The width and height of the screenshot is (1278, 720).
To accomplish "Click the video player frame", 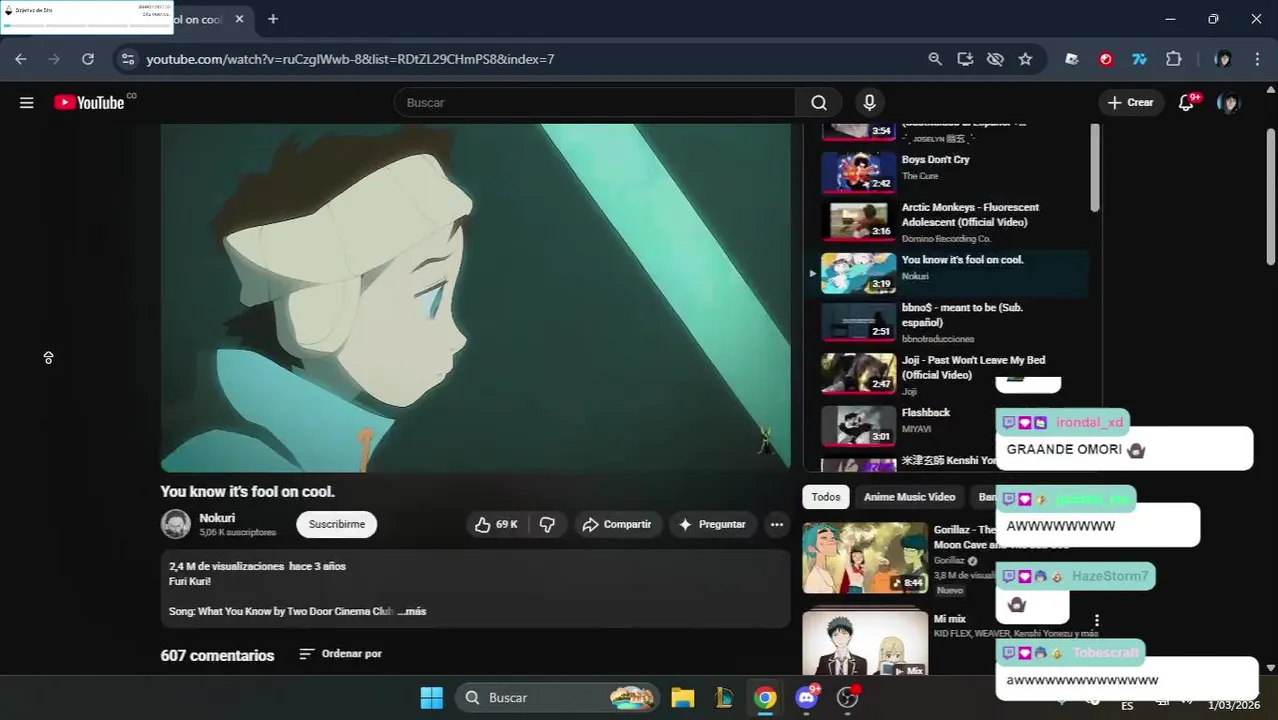I will click(x=476, y=298).
